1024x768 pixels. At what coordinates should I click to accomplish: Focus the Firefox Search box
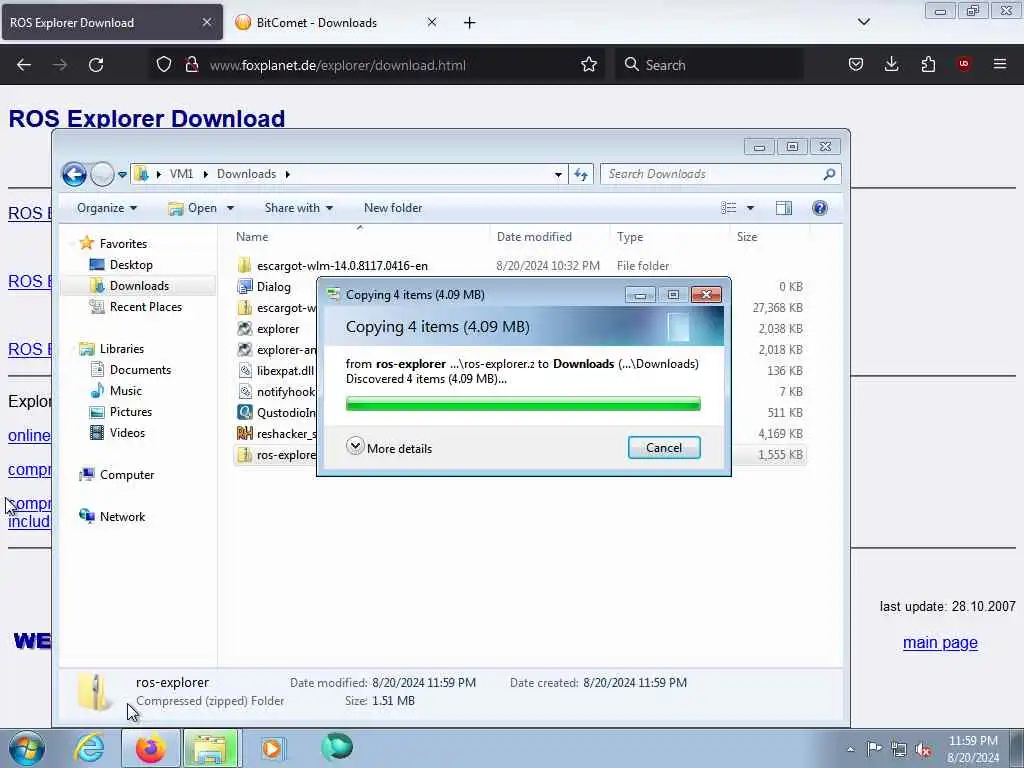tap(709, 65)
